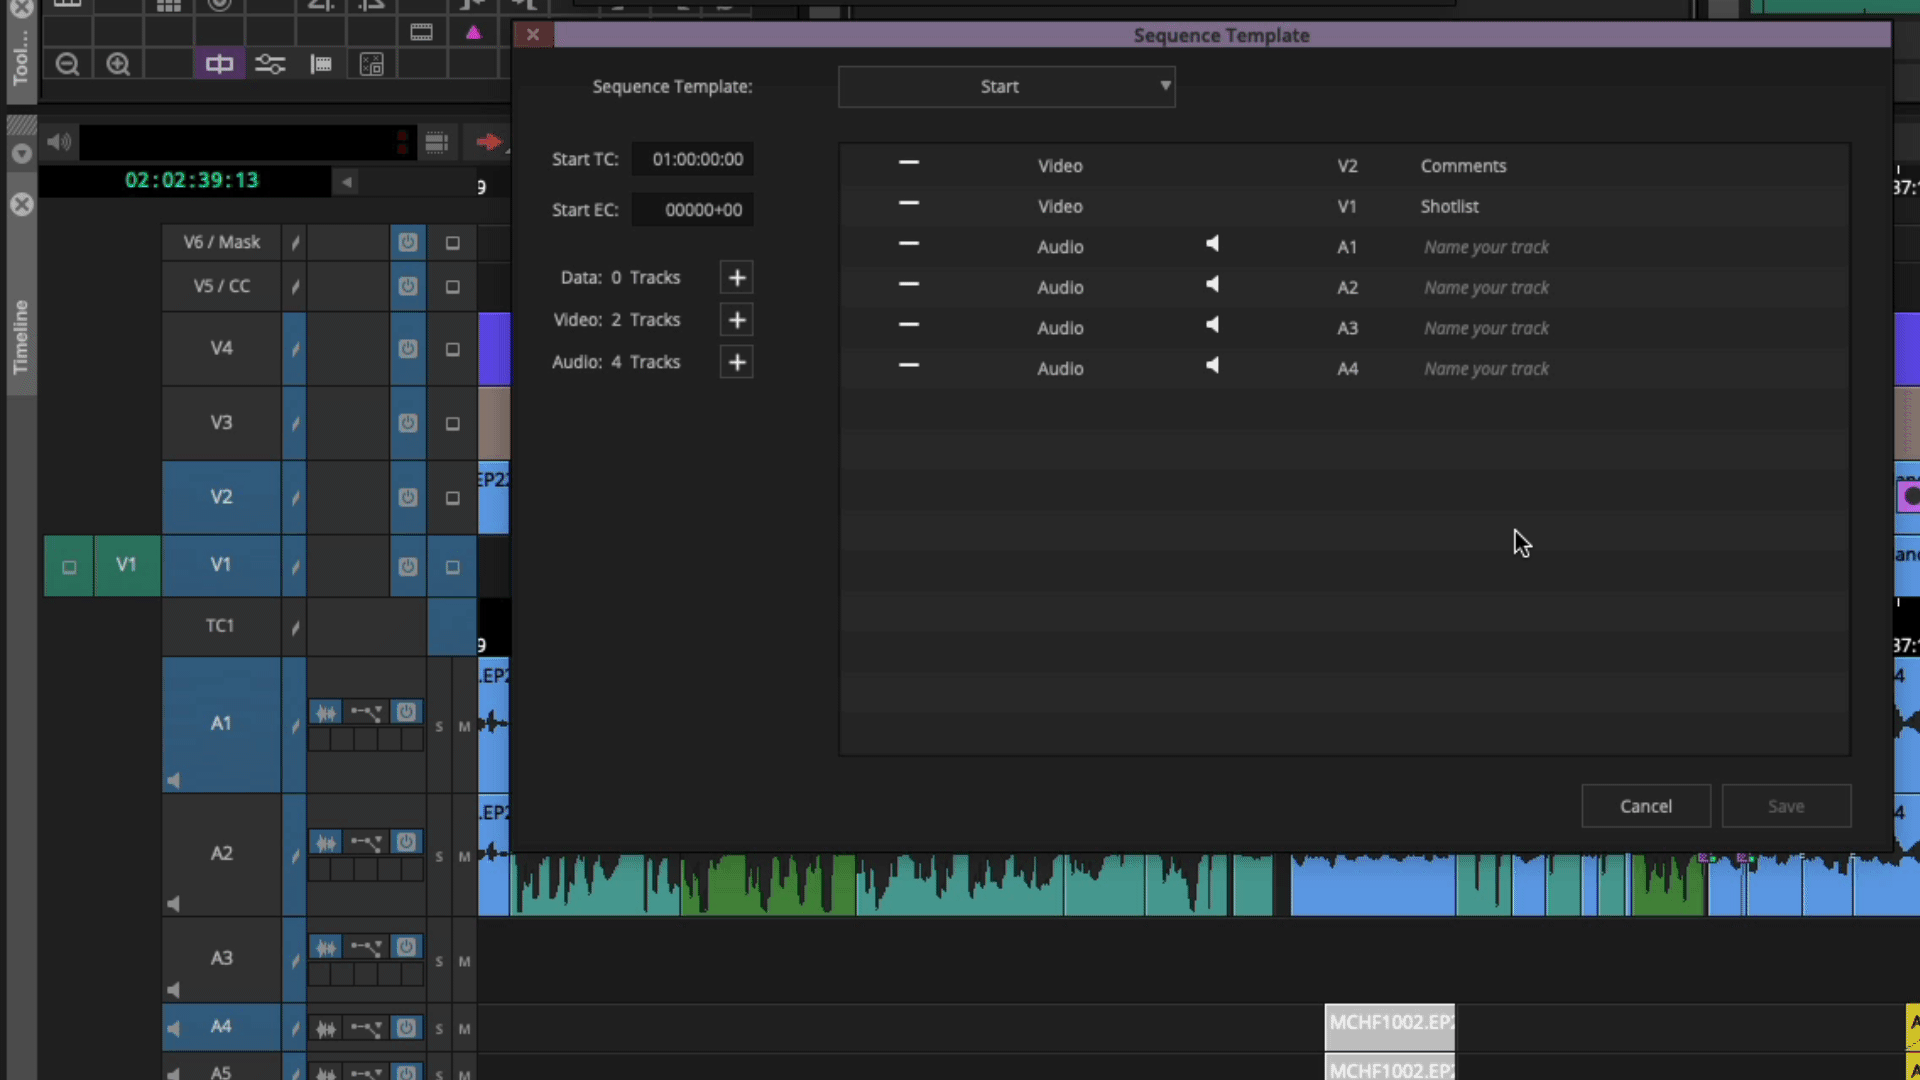Click the speaker icon above the timecode display
The height and width of the screenshot is (1080, 1920).
tap(58, 141)
